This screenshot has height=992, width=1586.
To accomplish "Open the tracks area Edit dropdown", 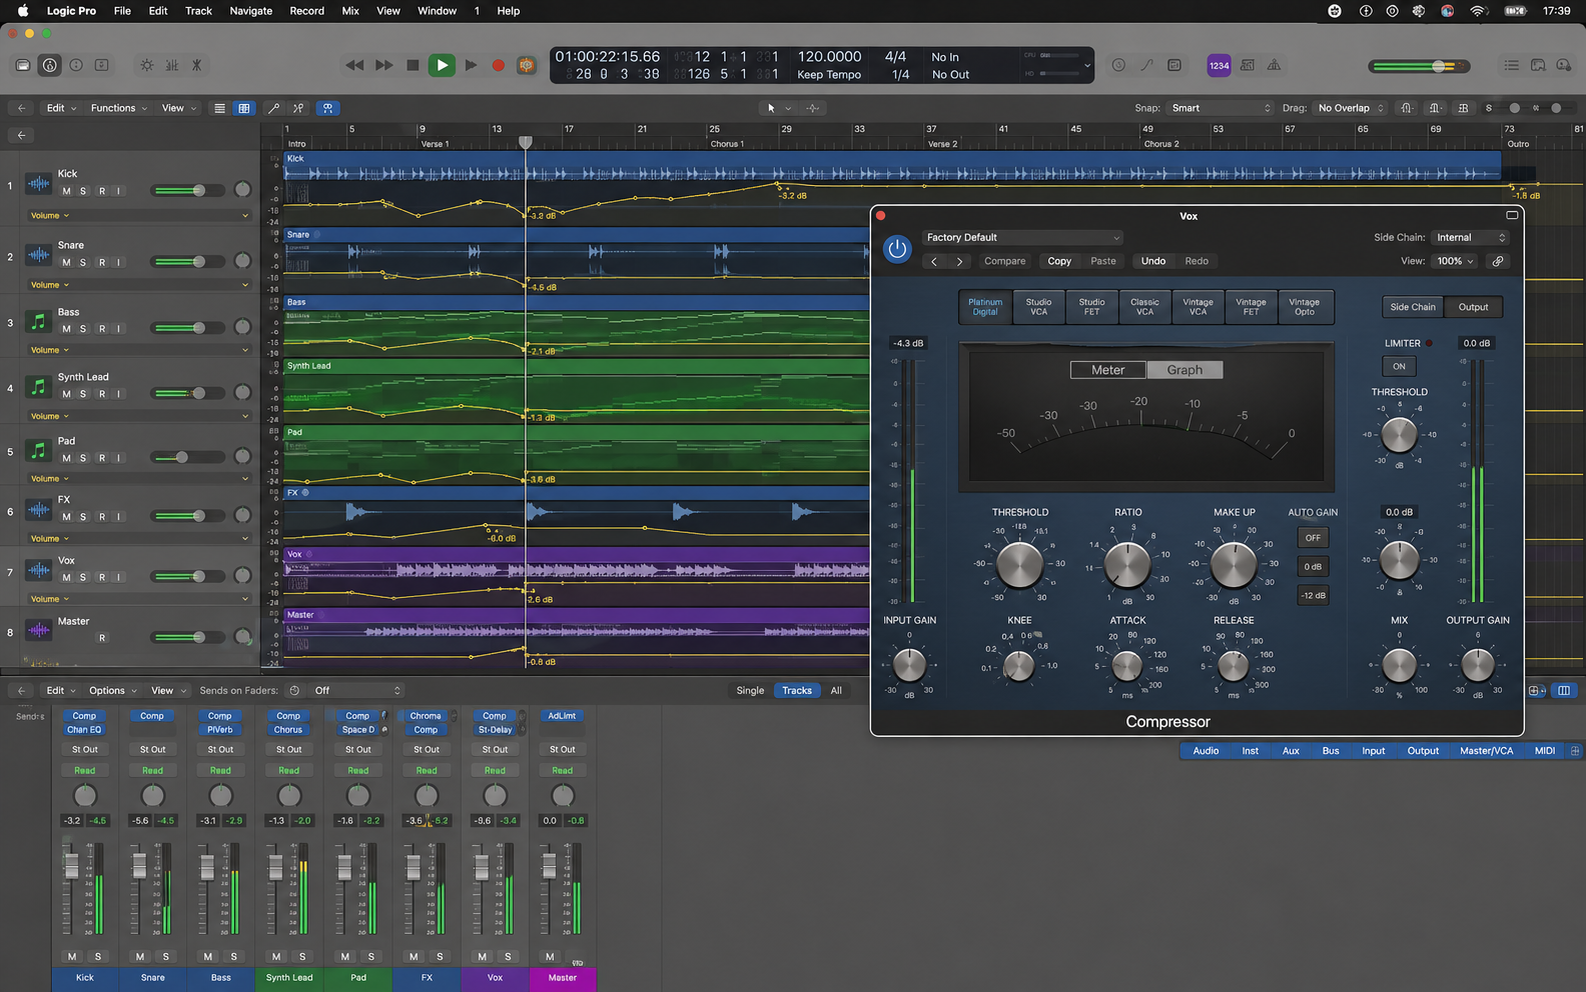I will pos(61,108).
